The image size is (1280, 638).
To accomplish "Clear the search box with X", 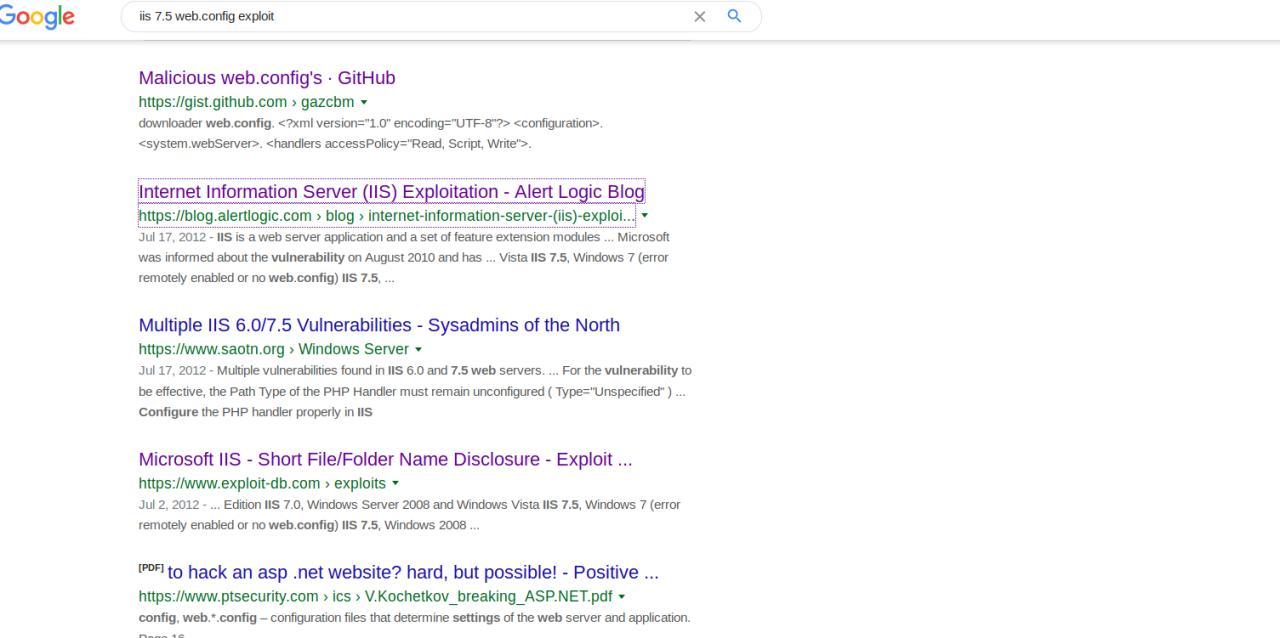I will point(699,17).
